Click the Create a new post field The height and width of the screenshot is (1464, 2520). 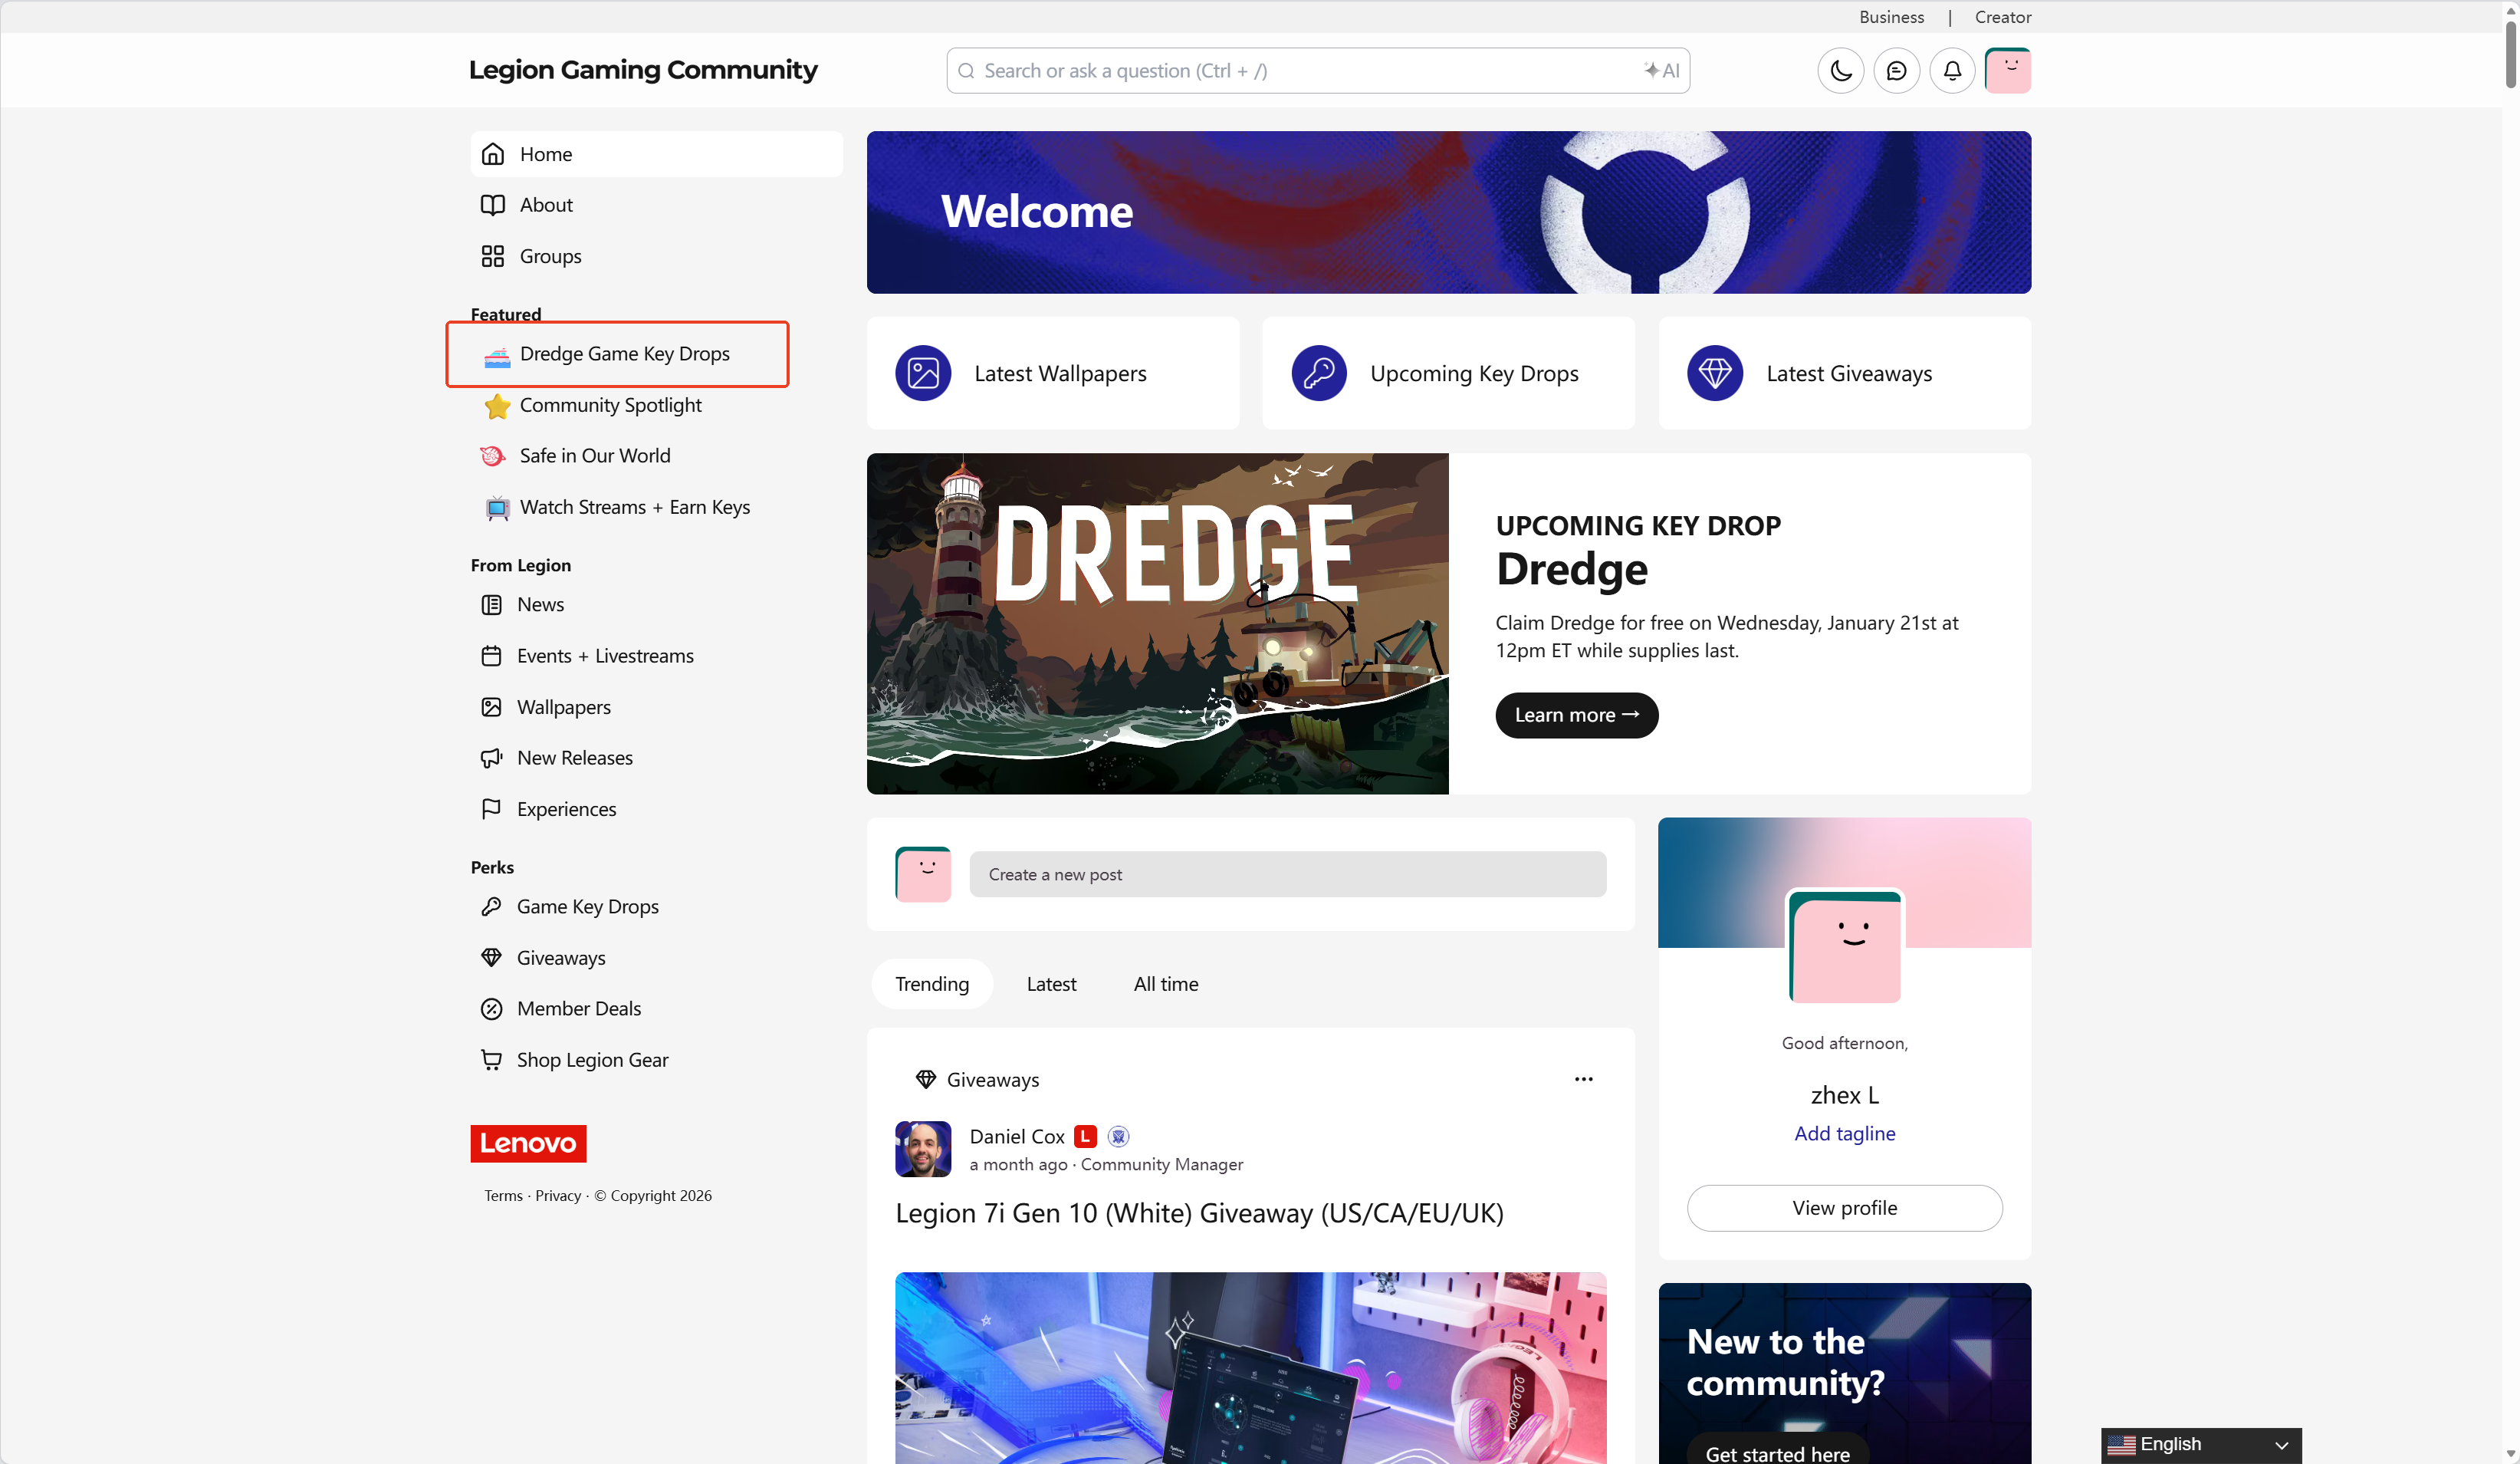pyautogui.click(x=1287, y=875)
